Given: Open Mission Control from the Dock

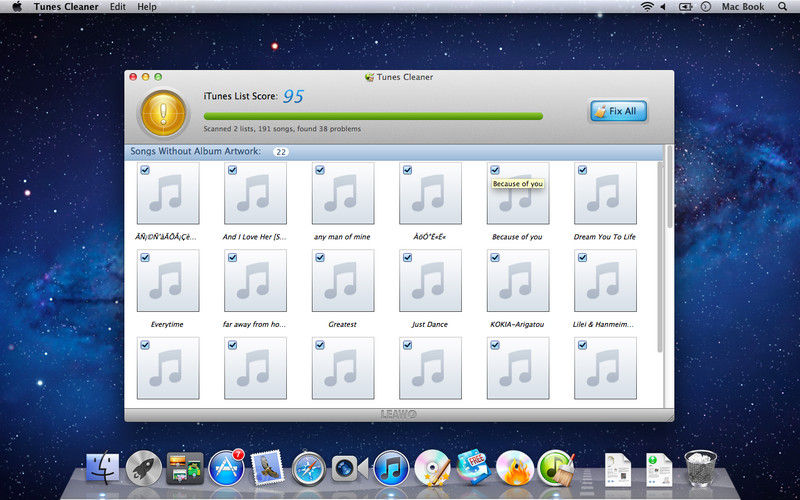Looking at the screenshot, I should coord(185,468).
